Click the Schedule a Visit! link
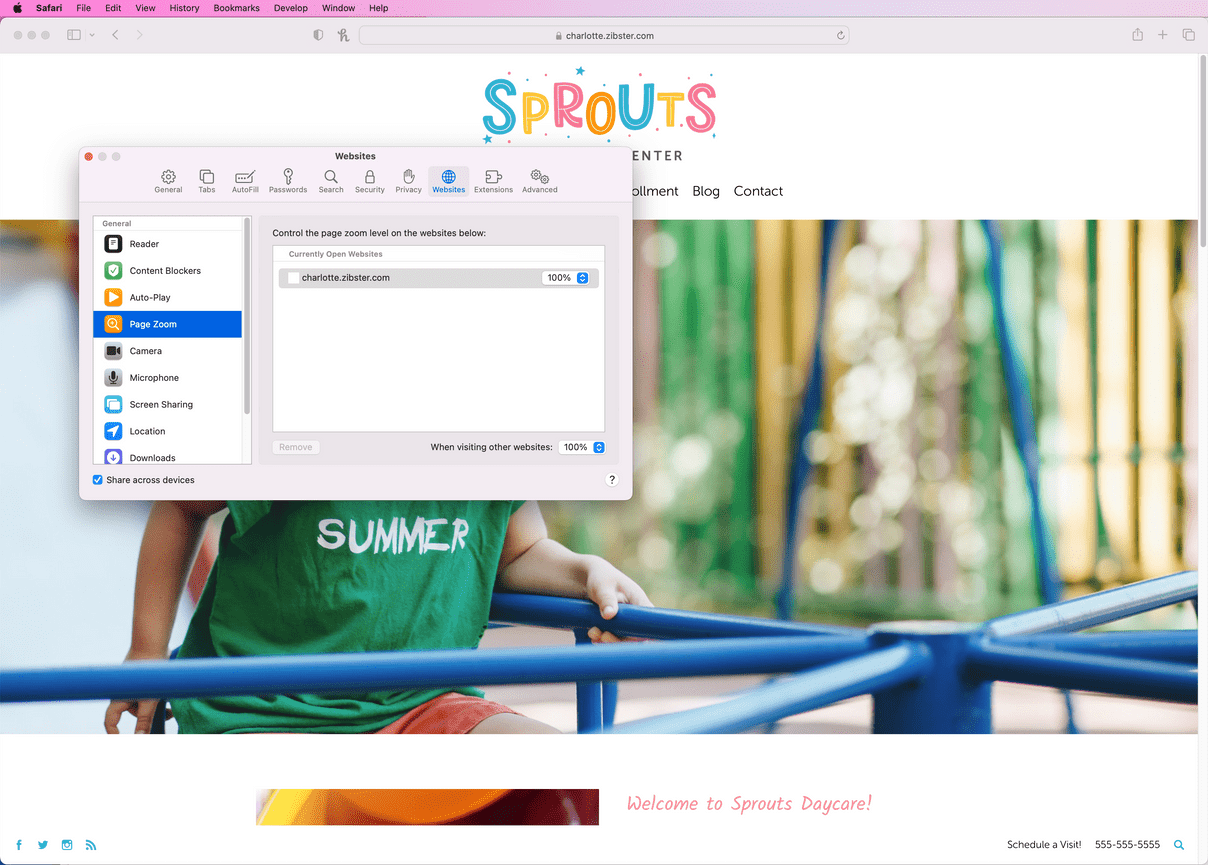The height and width of the screenshot is (865, 1208). [1043, 845]
